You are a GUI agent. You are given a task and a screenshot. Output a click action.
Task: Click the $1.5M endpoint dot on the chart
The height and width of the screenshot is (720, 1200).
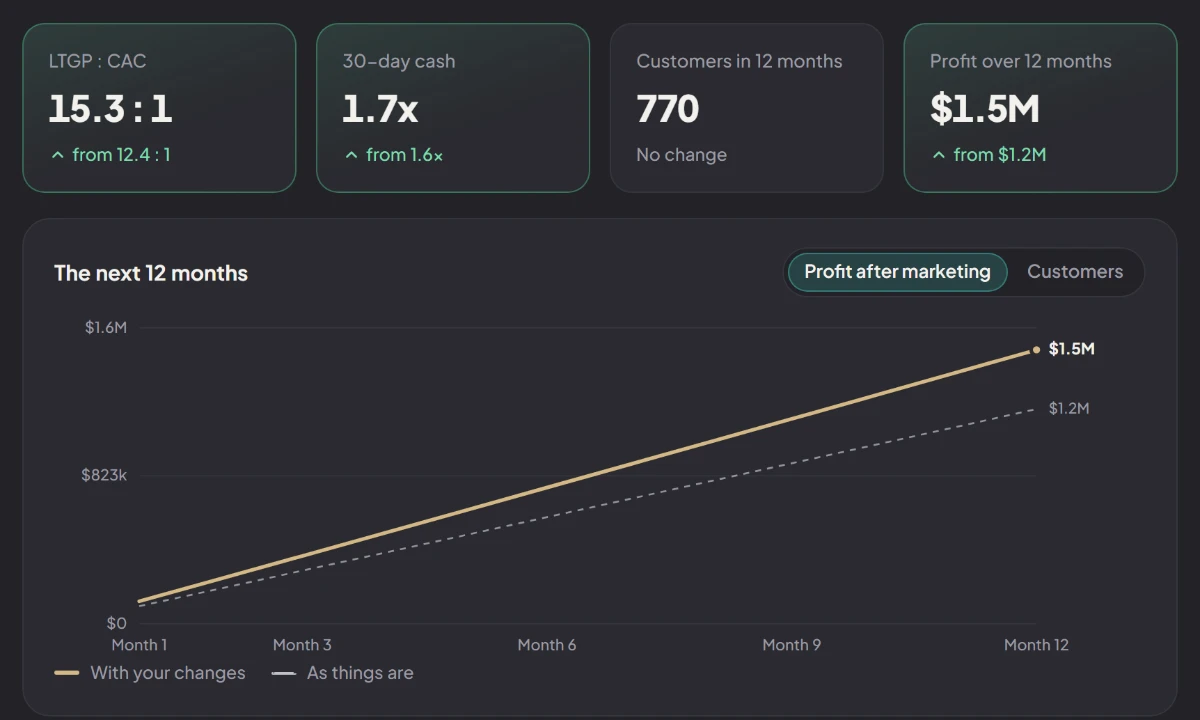tap(1036, 349)
